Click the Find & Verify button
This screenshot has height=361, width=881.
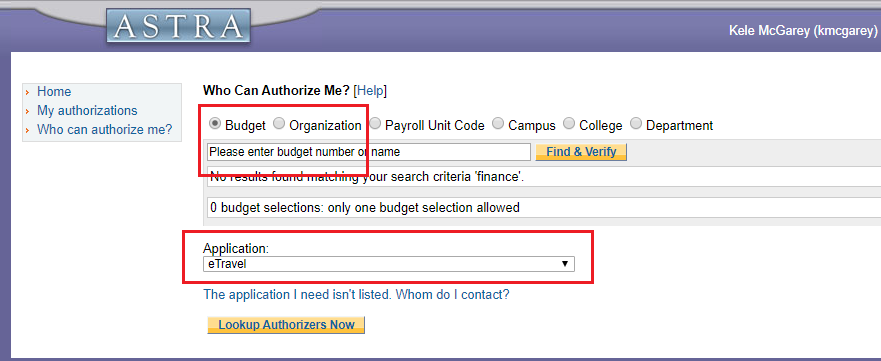click(581, 152)
